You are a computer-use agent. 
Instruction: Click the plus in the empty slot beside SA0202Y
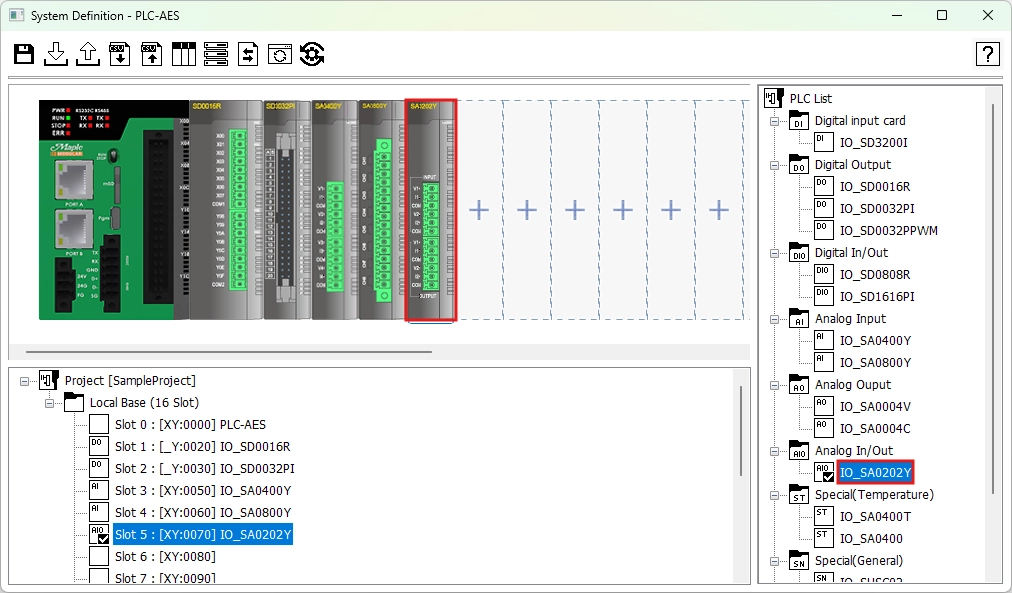pos(479,210)
